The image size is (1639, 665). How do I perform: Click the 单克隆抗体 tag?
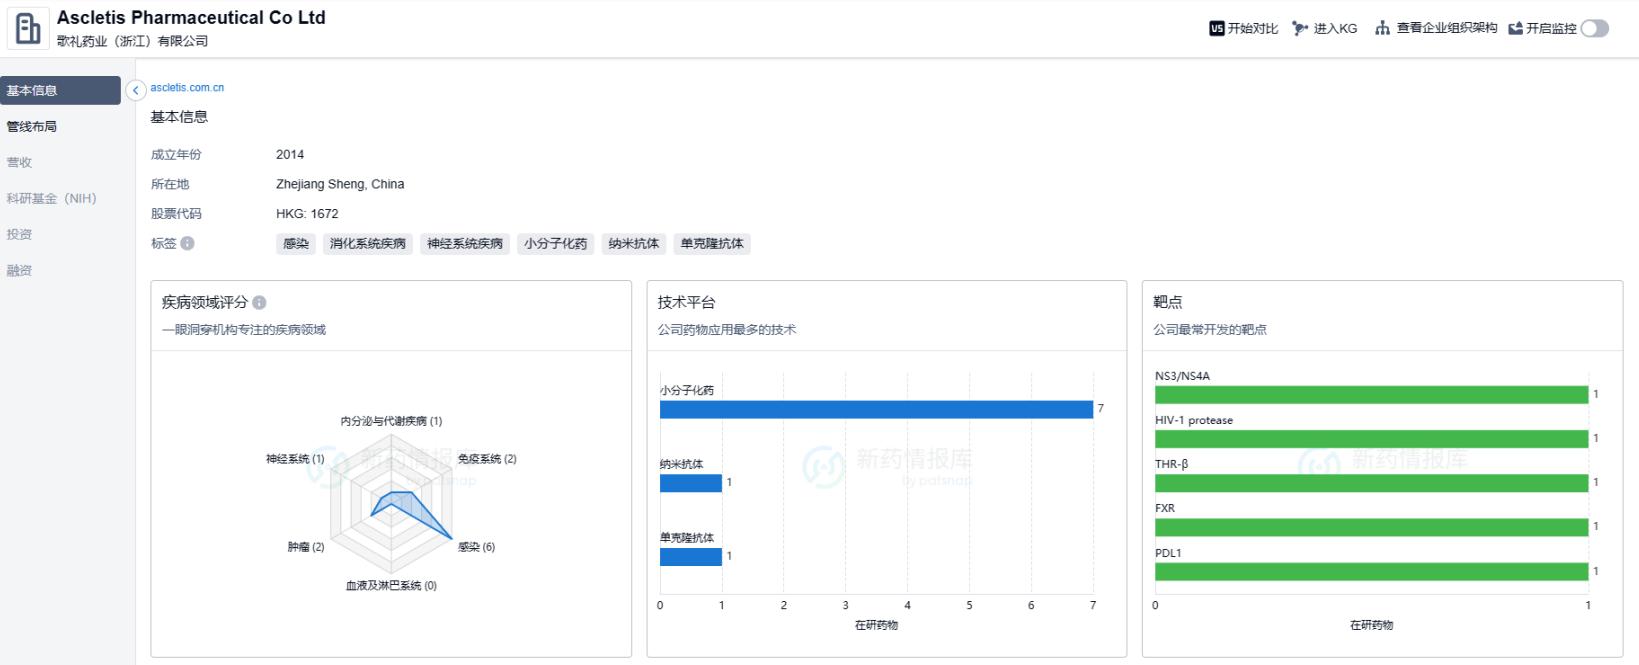point(712,243)
